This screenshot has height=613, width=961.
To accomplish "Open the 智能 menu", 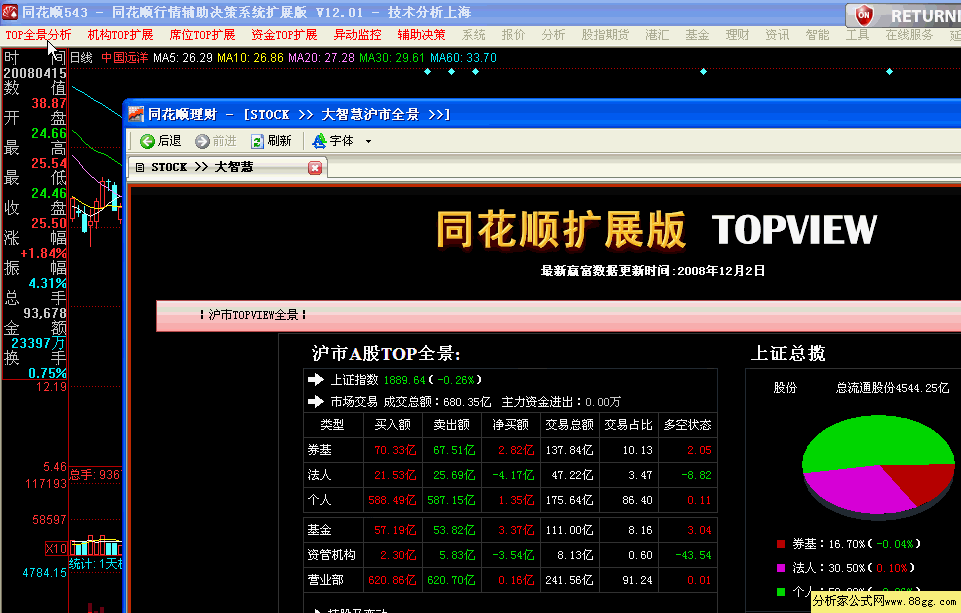I will pos(818,35).
